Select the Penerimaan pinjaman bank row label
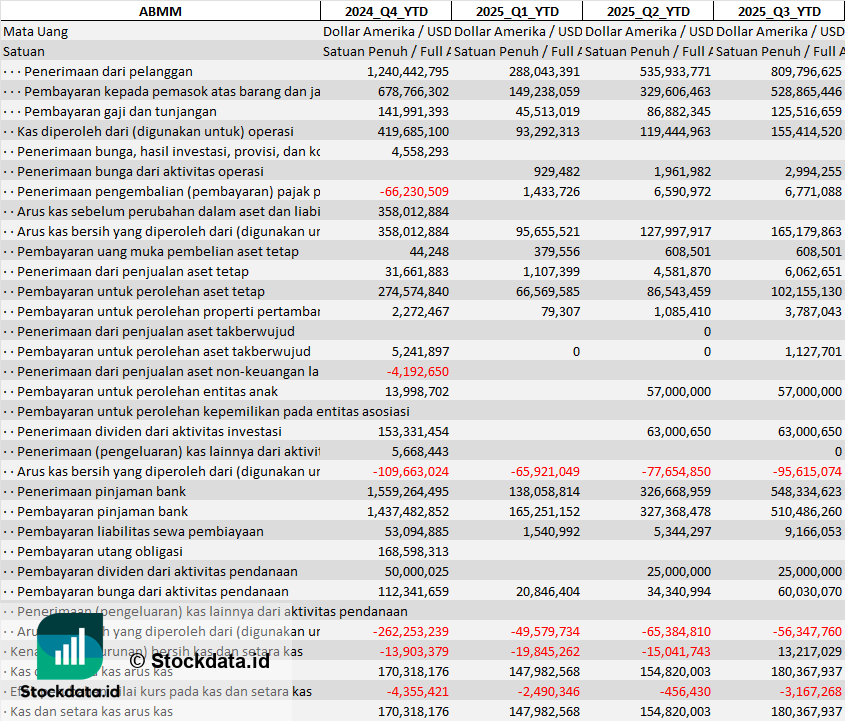Image resolution: width=845 pixels, height=721 pixels. [x=101, y=491]
